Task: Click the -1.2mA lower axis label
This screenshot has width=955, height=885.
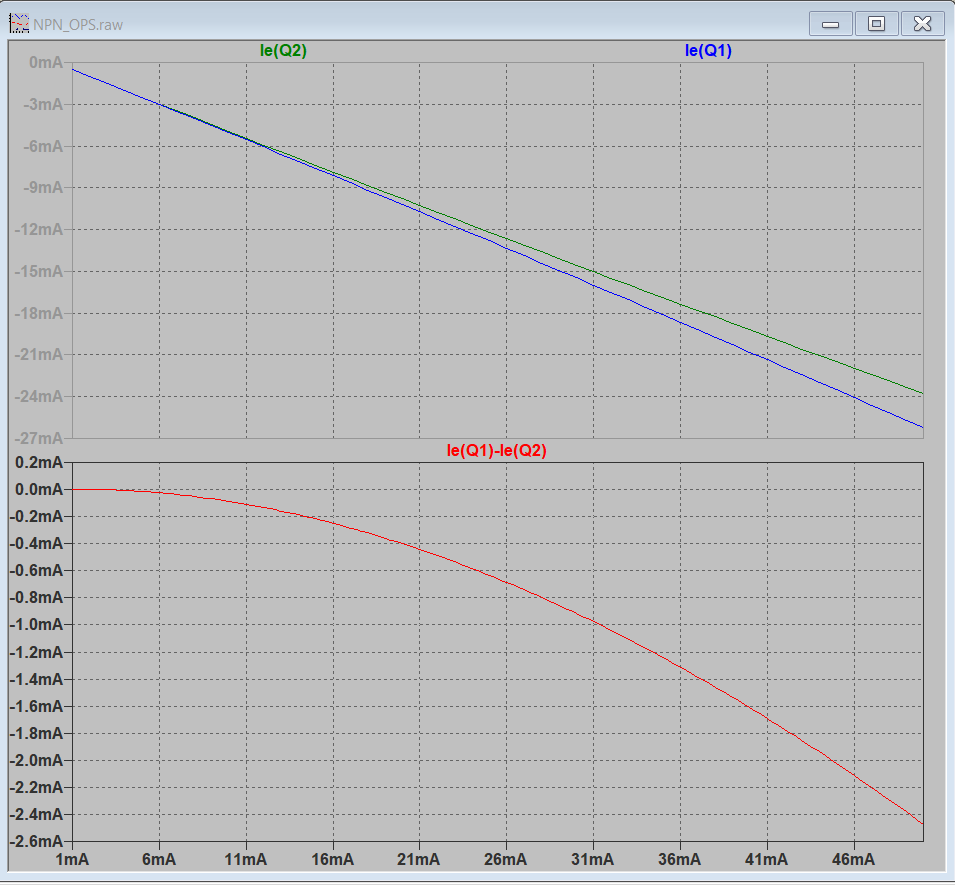Action: (x=36, y=652)
